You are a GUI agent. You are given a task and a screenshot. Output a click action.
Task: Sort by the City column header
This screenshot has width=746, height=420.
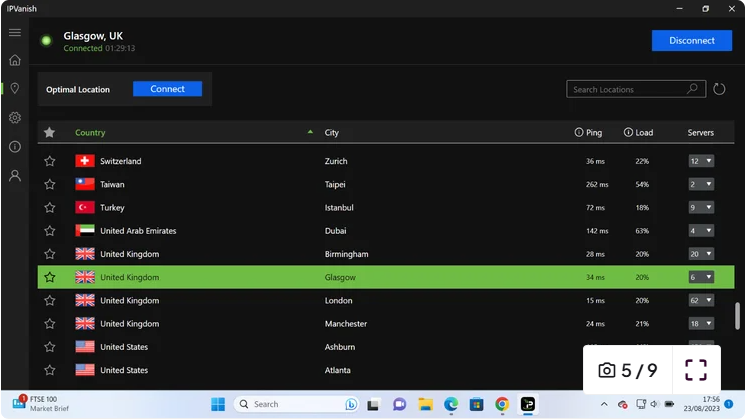click(x=332, y=133)
